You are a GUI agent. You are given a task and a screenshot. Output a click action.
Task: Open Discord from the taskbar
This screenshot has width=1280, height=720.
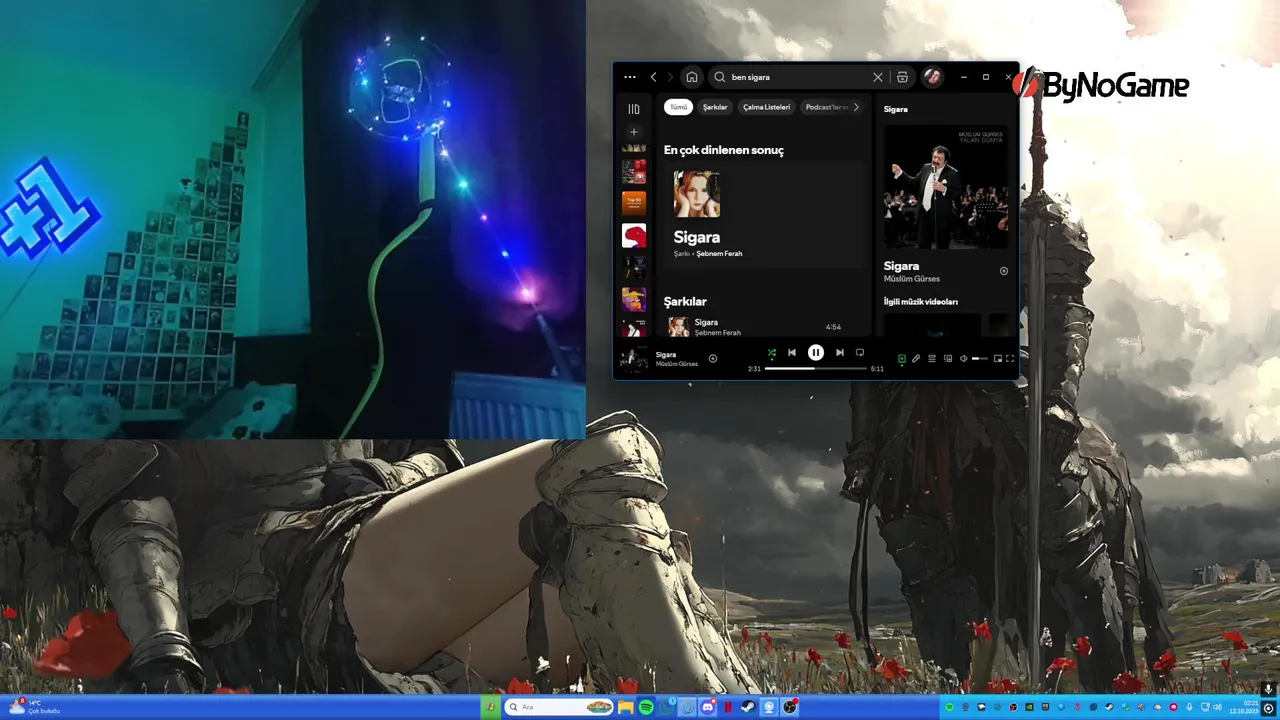point(709,707)
